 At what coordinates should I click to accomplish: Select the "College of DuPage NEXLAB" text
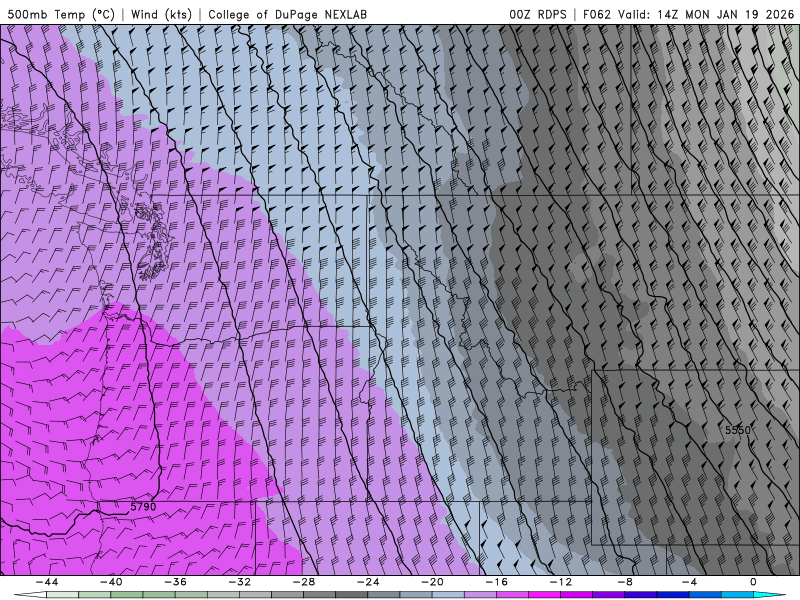287,14
